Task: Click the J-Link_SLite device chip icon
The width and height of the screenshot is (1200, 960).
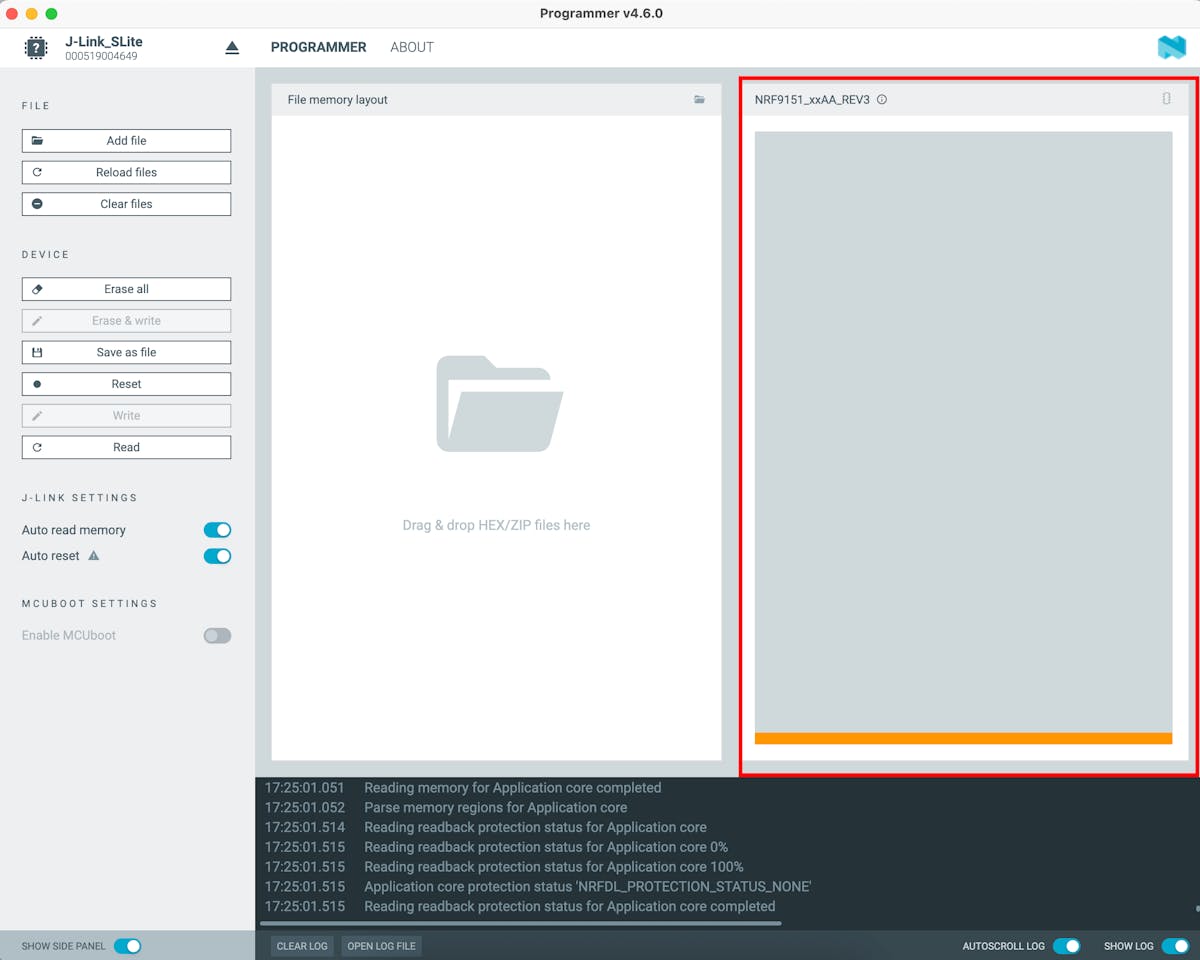Action: click(x=36, y=48)
